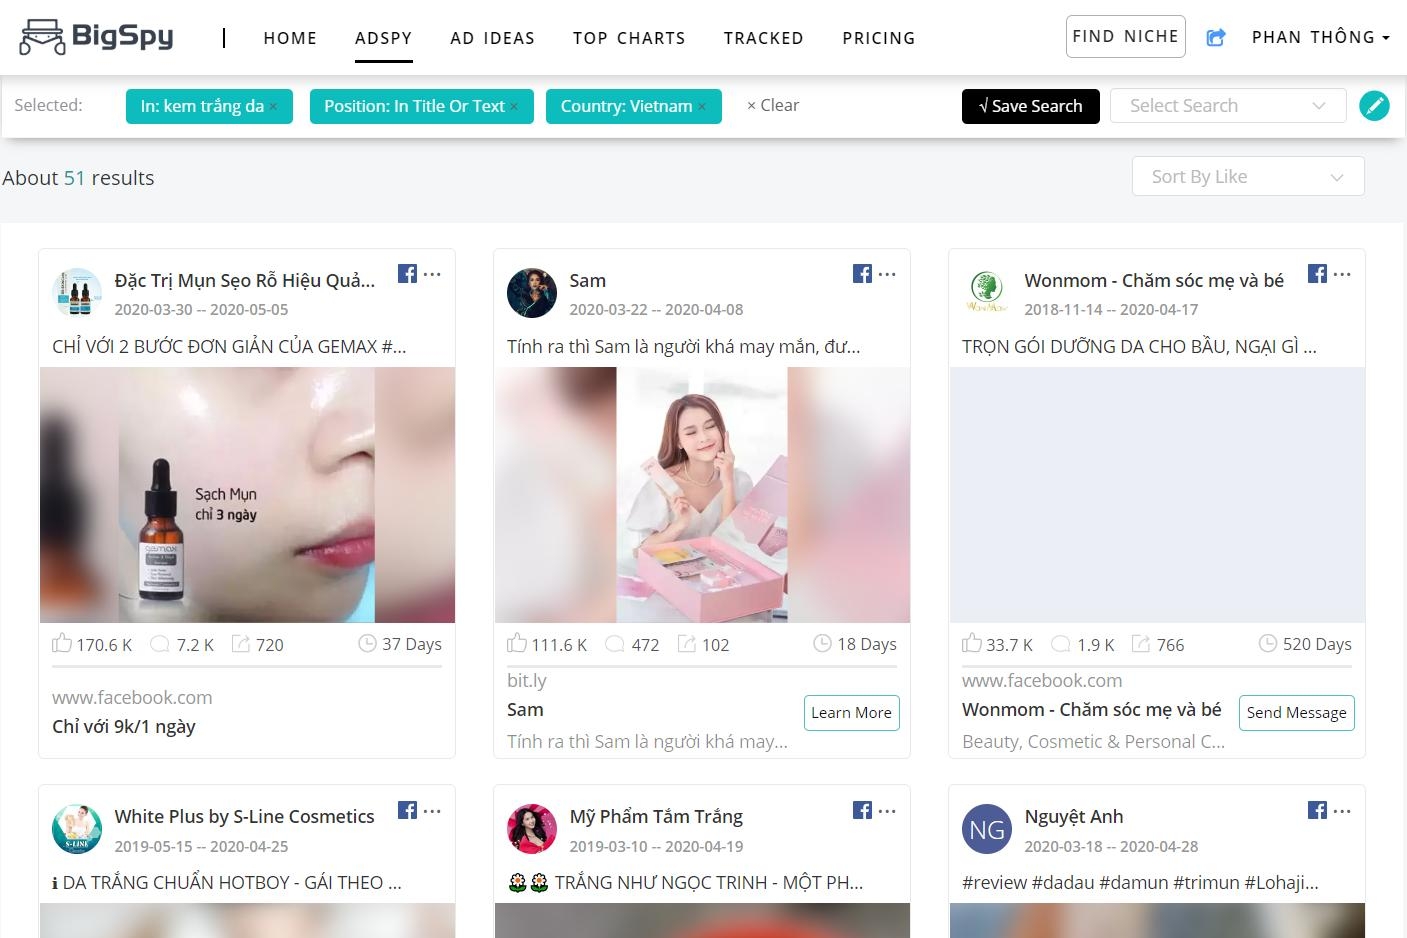Click the Sam profile avatar
The width and height of the screenshot is (1407, 938).
532,293
